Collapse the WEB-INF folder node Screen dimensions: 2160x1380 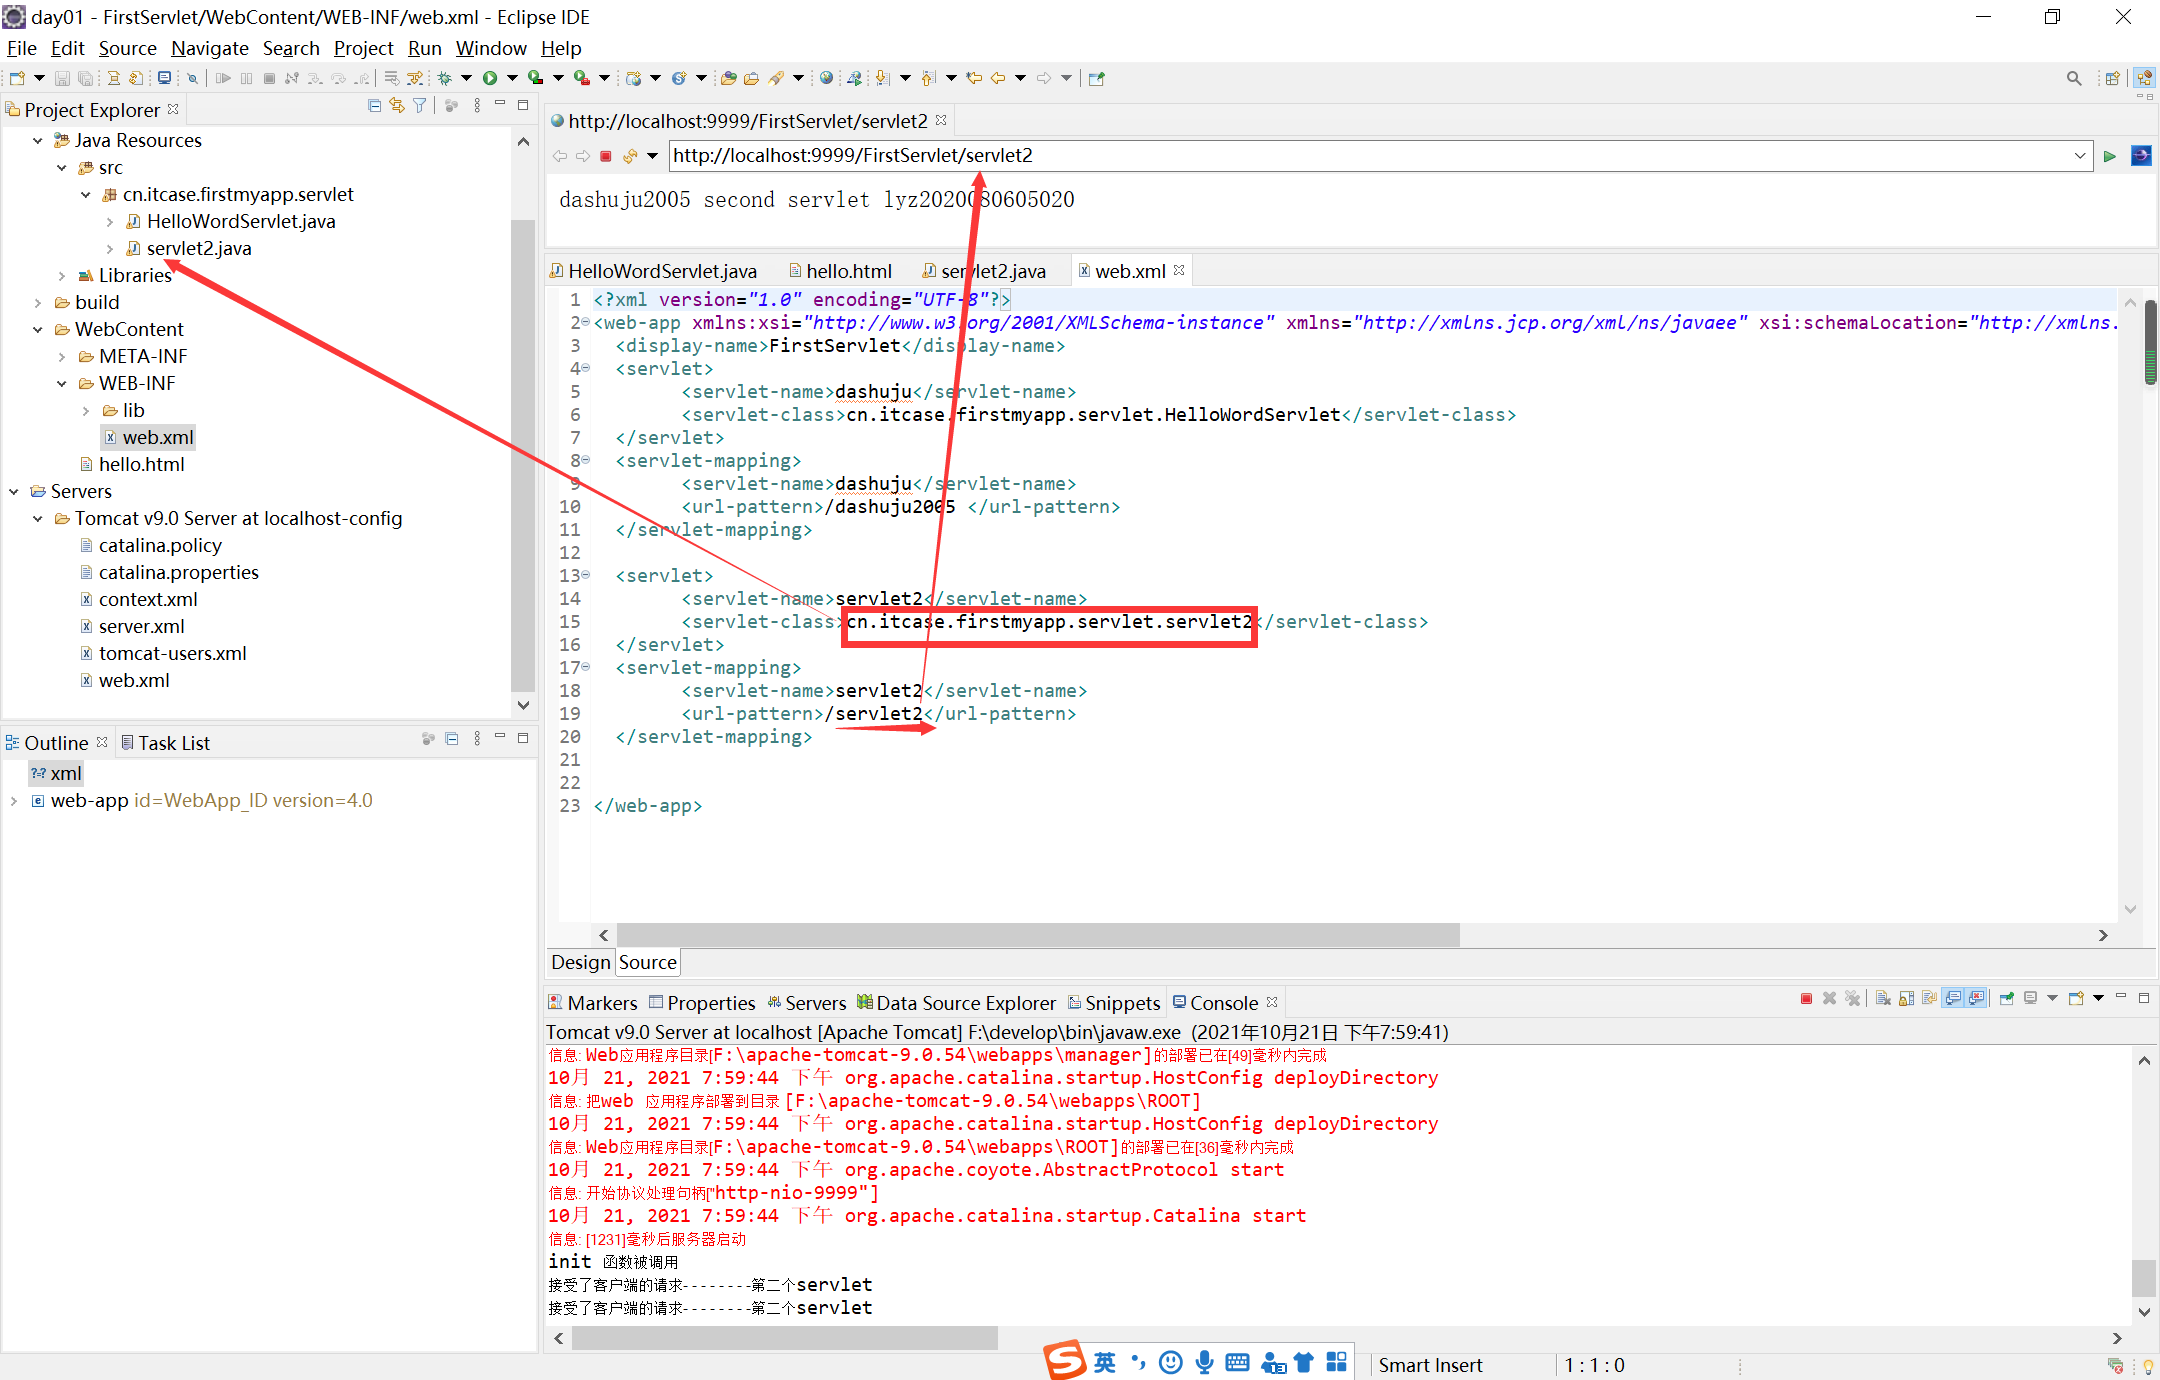62,384
